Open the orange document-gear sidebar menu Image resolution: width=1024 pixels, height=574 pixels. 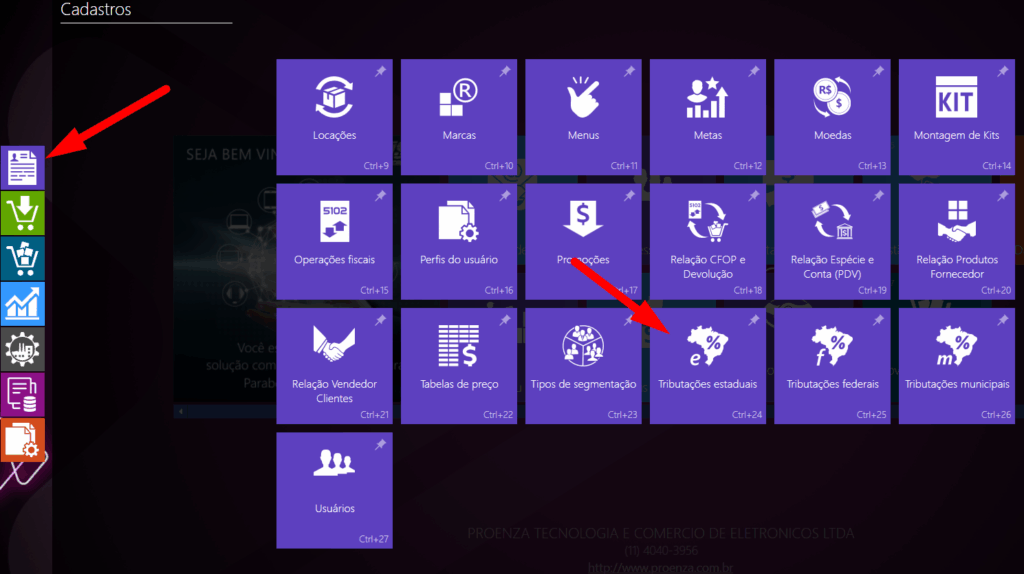tap(23, 440)
